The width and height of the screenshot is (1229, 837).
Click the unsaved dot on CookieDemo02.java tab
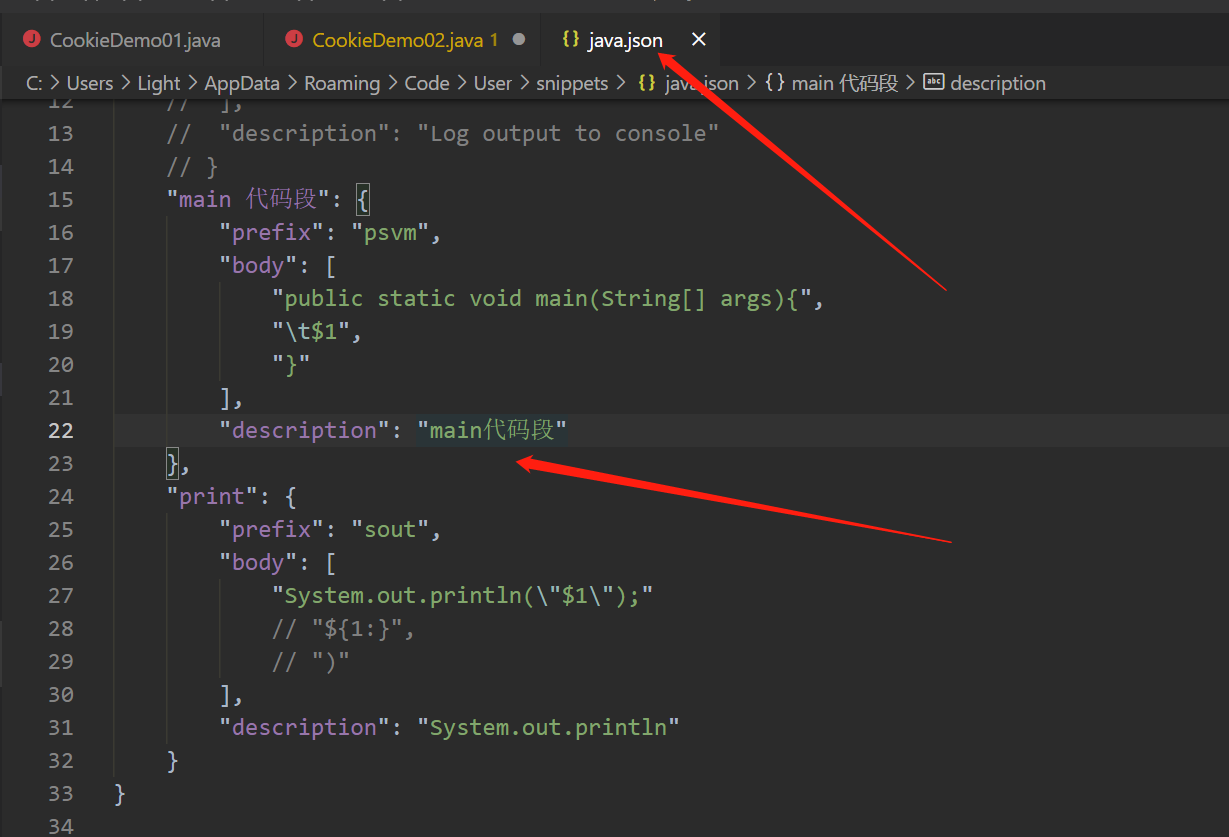(519, 40)
